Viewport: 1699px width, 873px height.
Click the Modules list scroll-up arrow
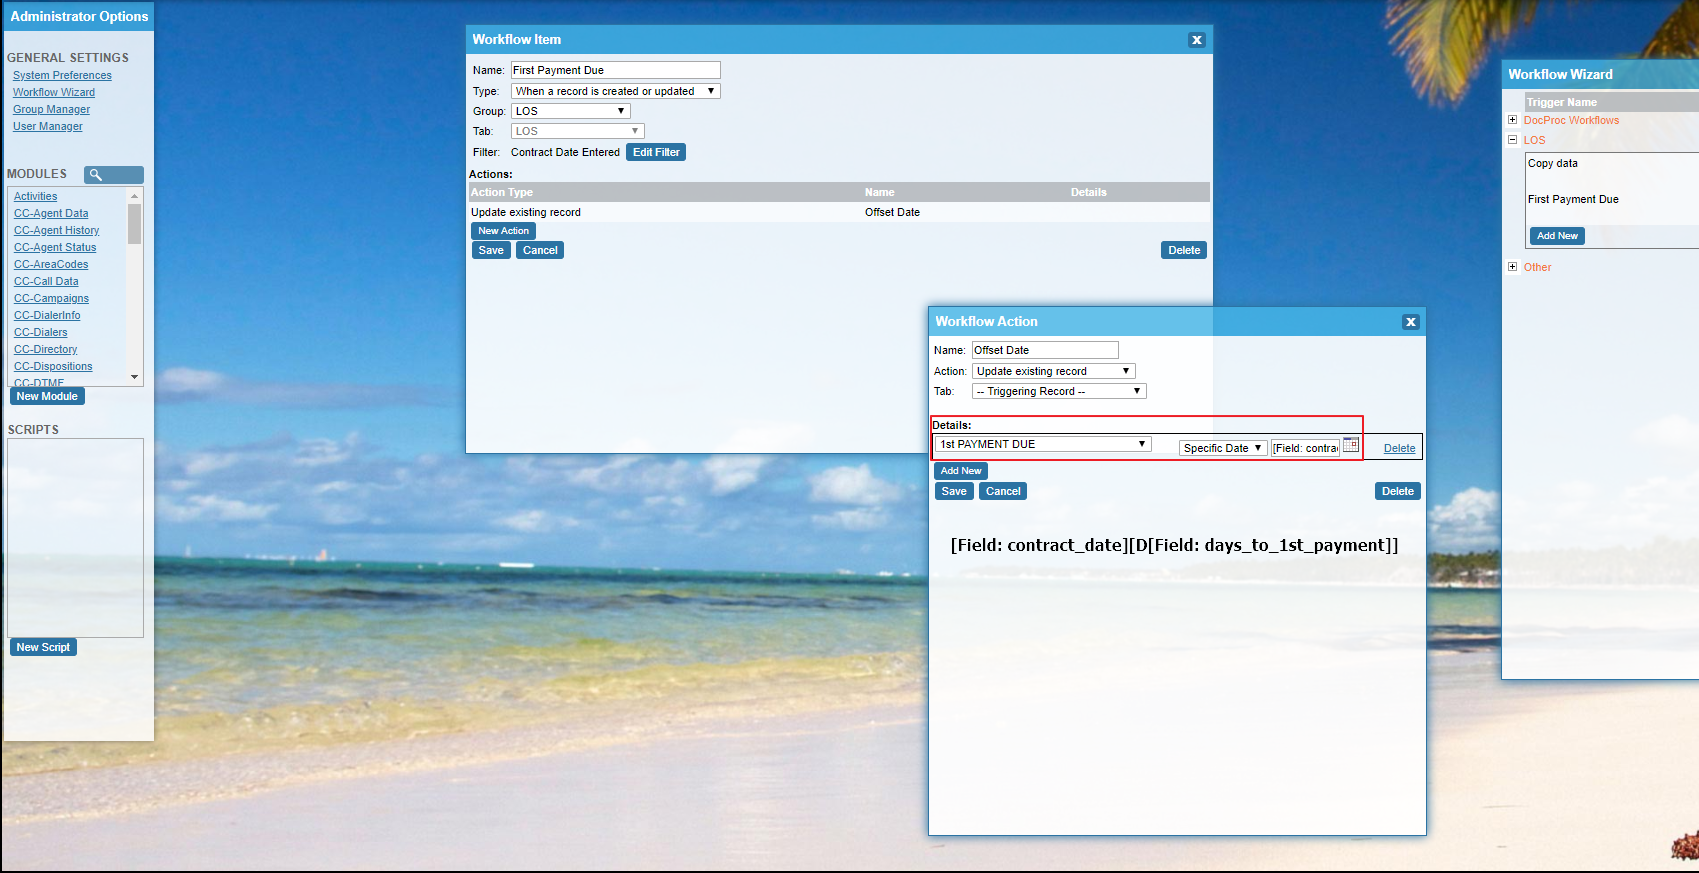tap(135, 196)
